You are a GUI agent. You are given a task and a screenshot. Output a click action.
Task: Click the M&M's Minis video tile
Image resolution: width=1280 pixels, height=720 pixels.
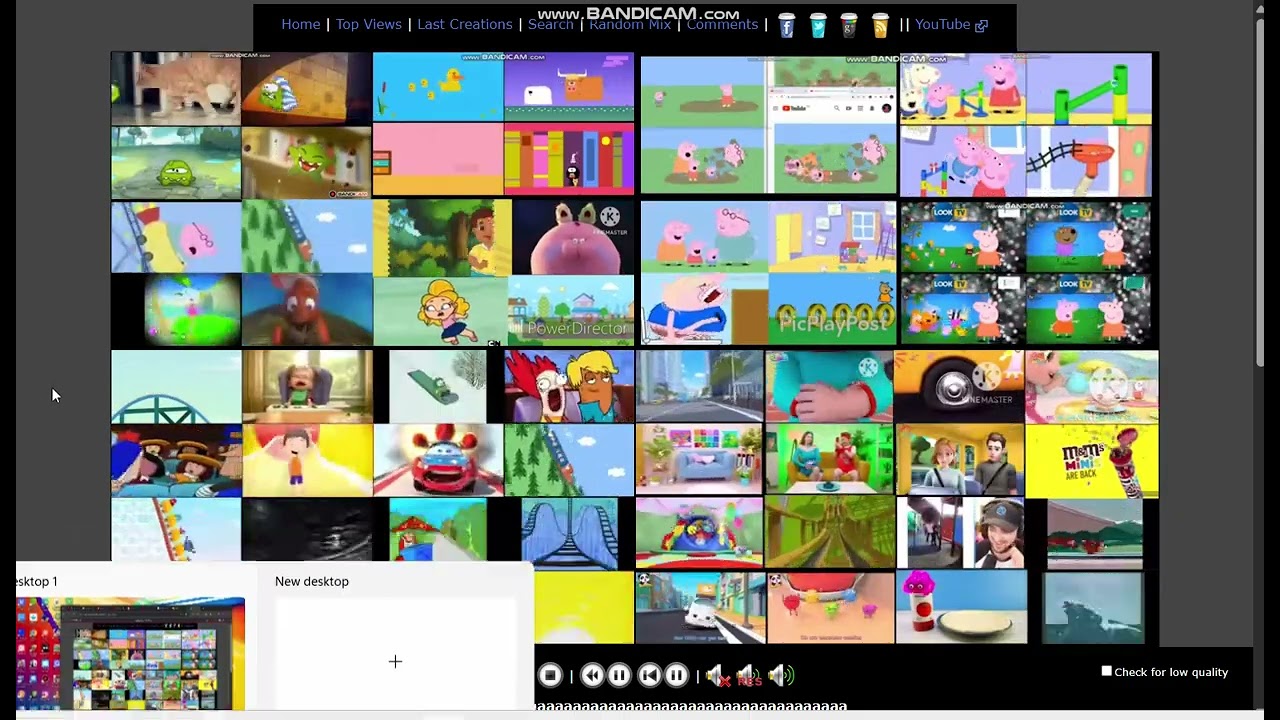point(1092,460)
